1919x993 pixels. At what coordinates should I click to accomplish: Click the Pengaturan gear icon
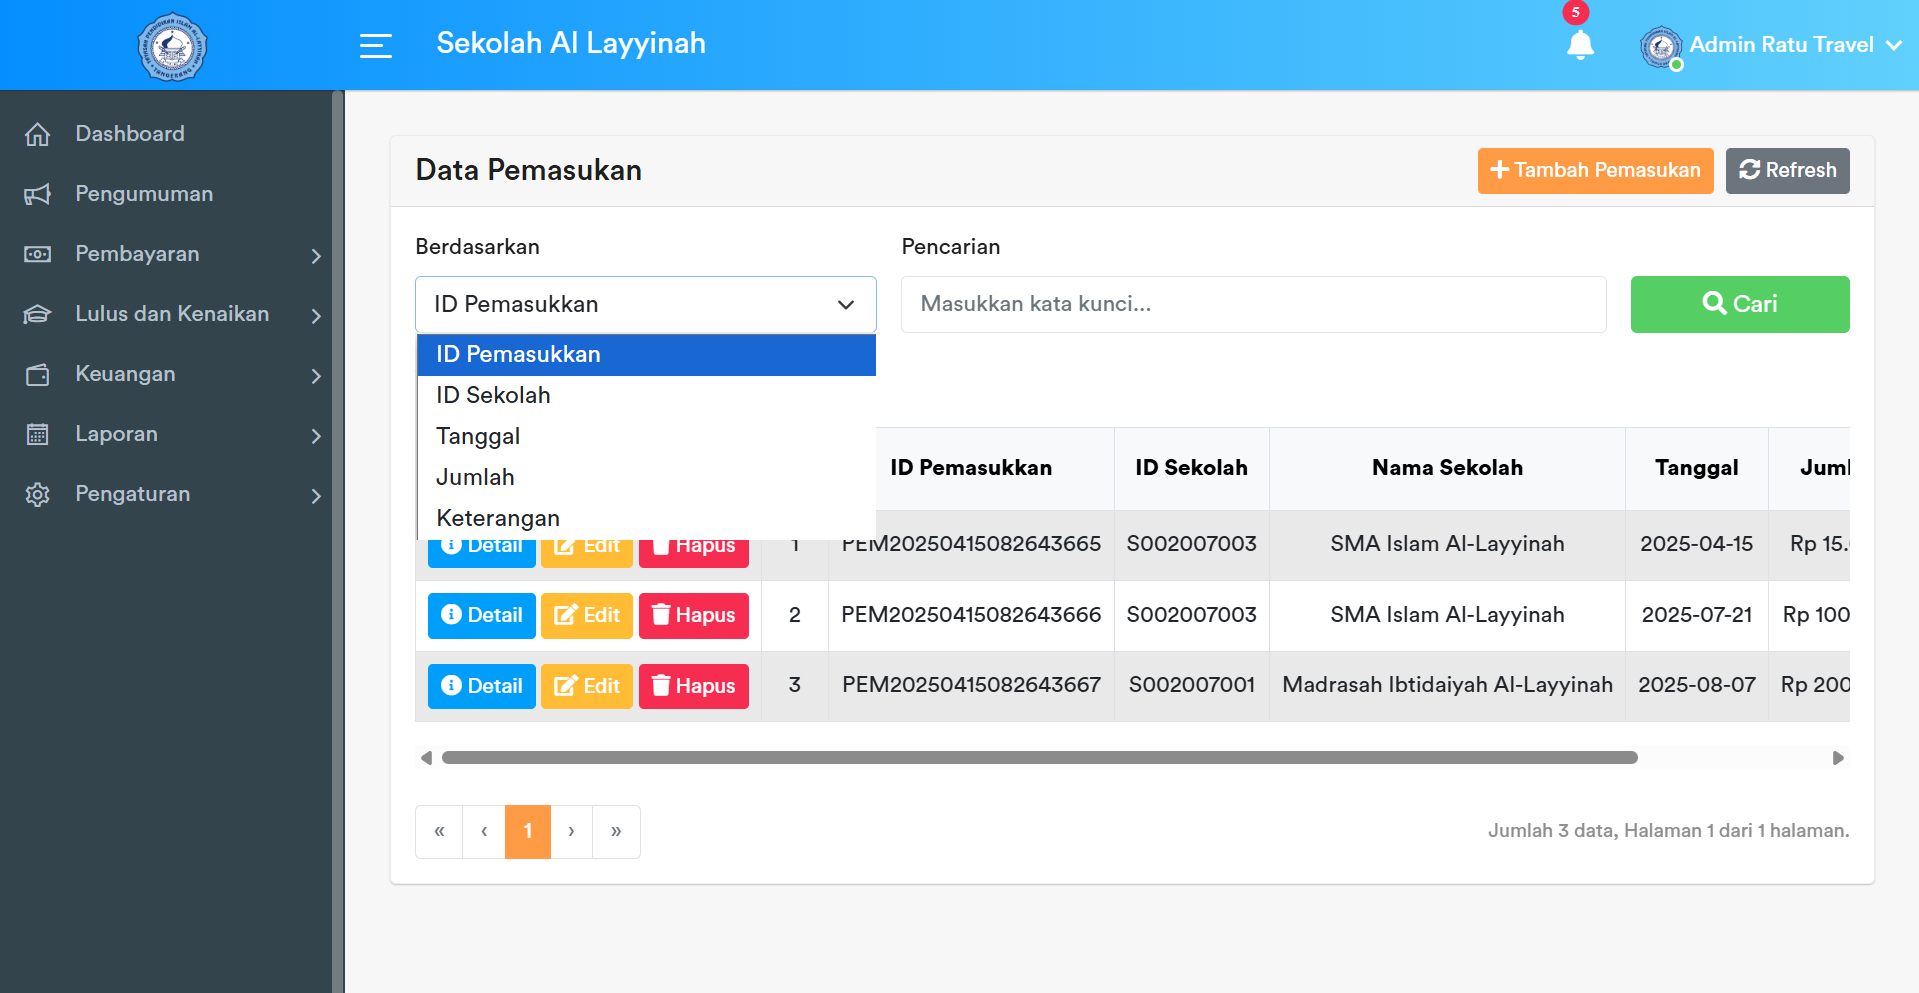click(37, 493)
